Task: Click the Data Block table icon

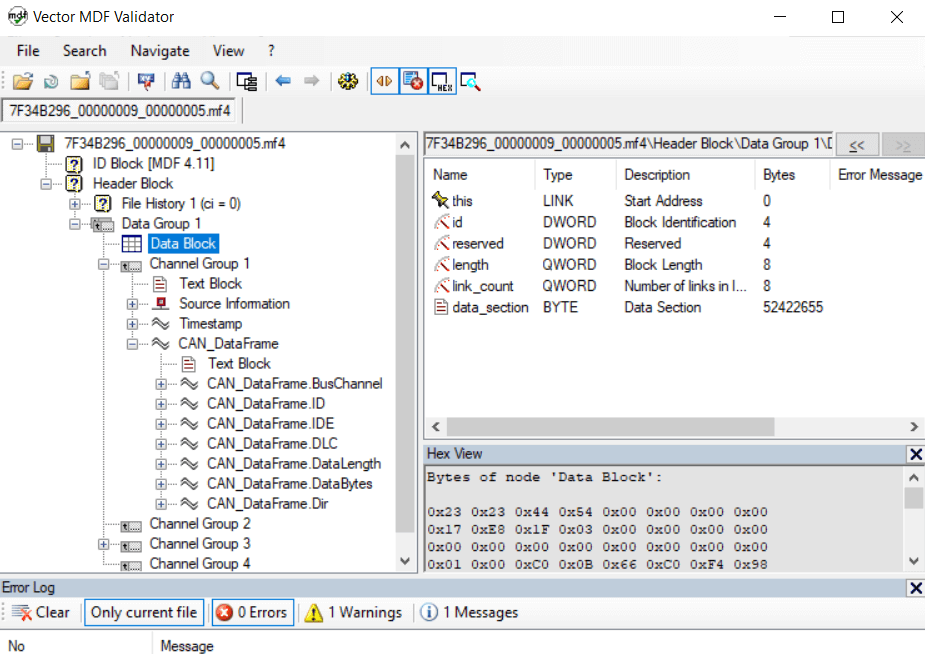Action: pos(132,244)
